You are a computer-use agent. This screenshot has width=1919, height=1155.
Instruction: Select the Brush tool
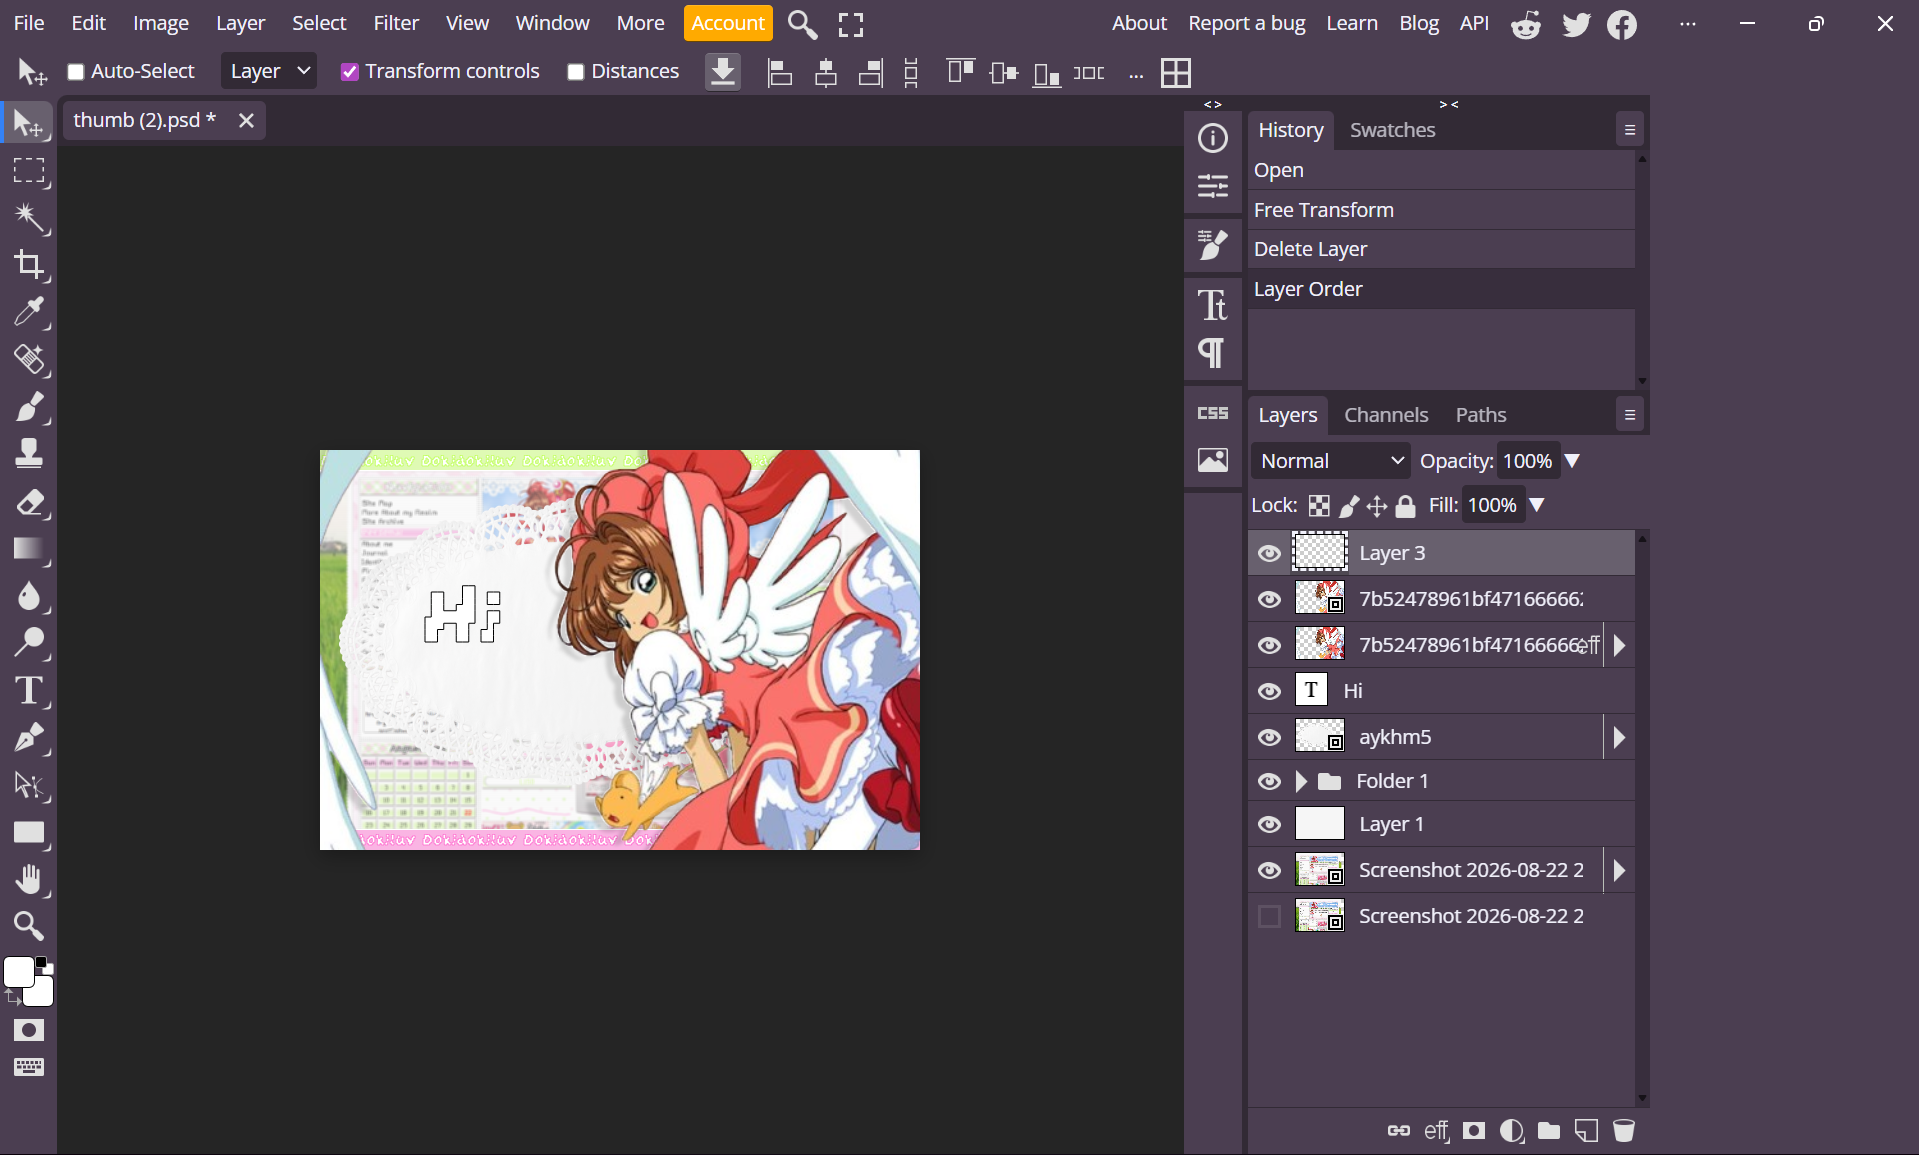pos(29,406)
